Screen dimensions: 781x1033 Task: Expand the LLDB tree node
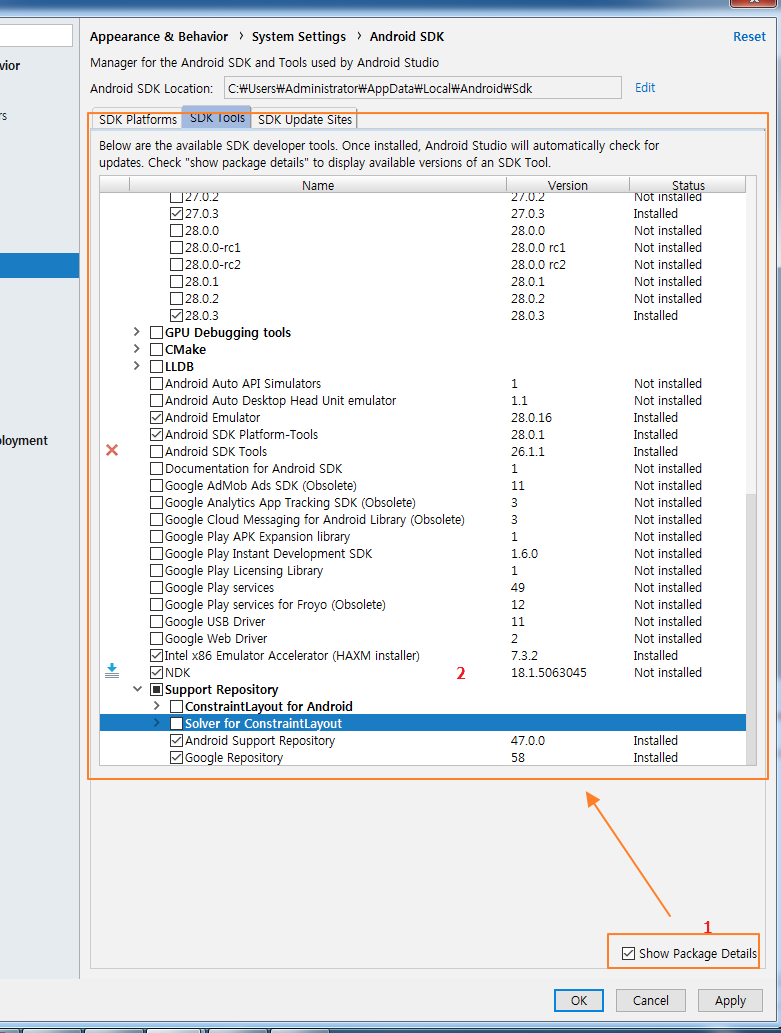pyautogui.click(x=137, y=366)
